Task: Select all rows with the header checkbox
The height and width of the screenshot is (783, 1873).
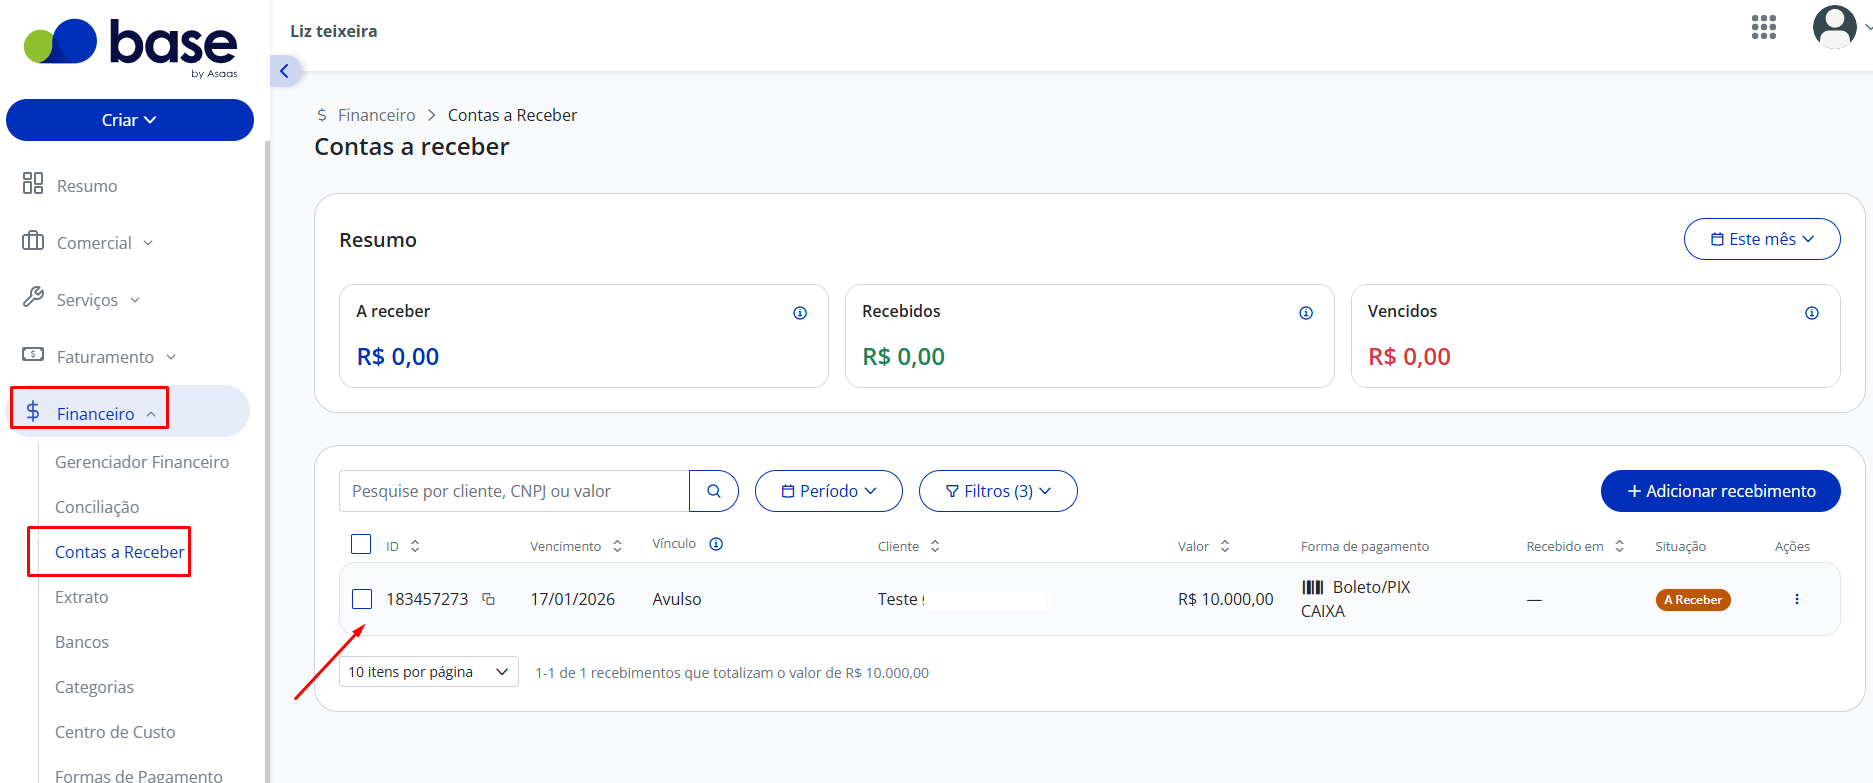Action: pyautogui.click(x=361, y=544)
